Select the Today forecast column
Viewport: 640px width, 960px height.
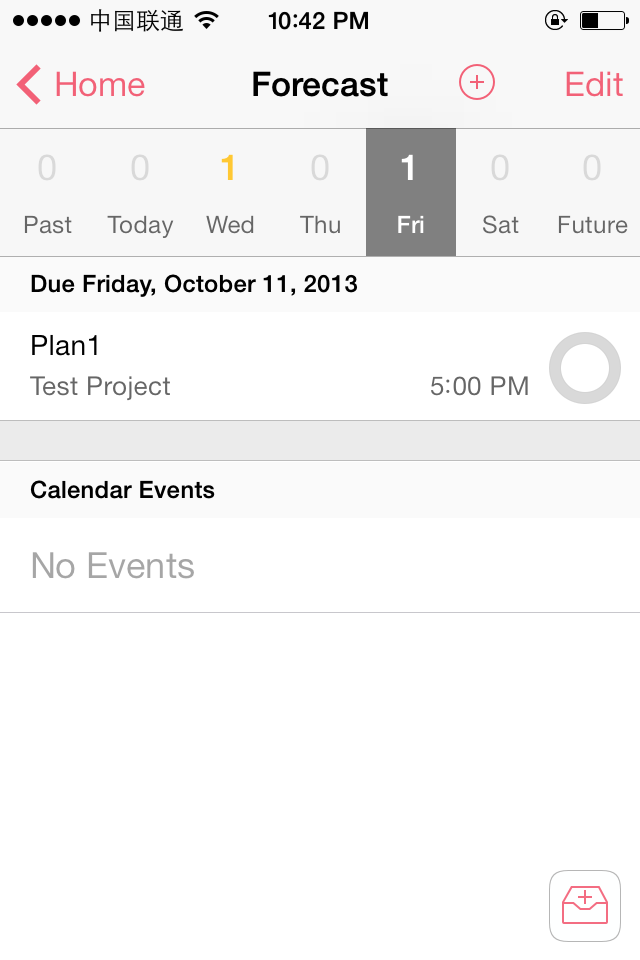click(x=140, y=192)
